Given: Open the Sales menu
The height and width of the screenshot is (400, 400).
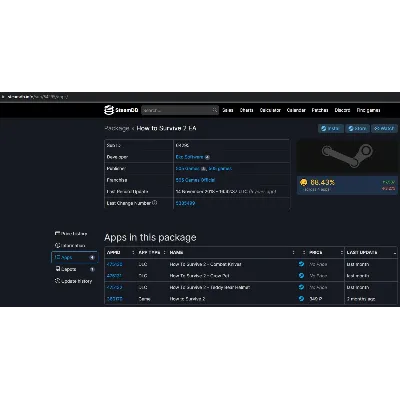Looking at the screenshot, I should click(x=228, y=110).
